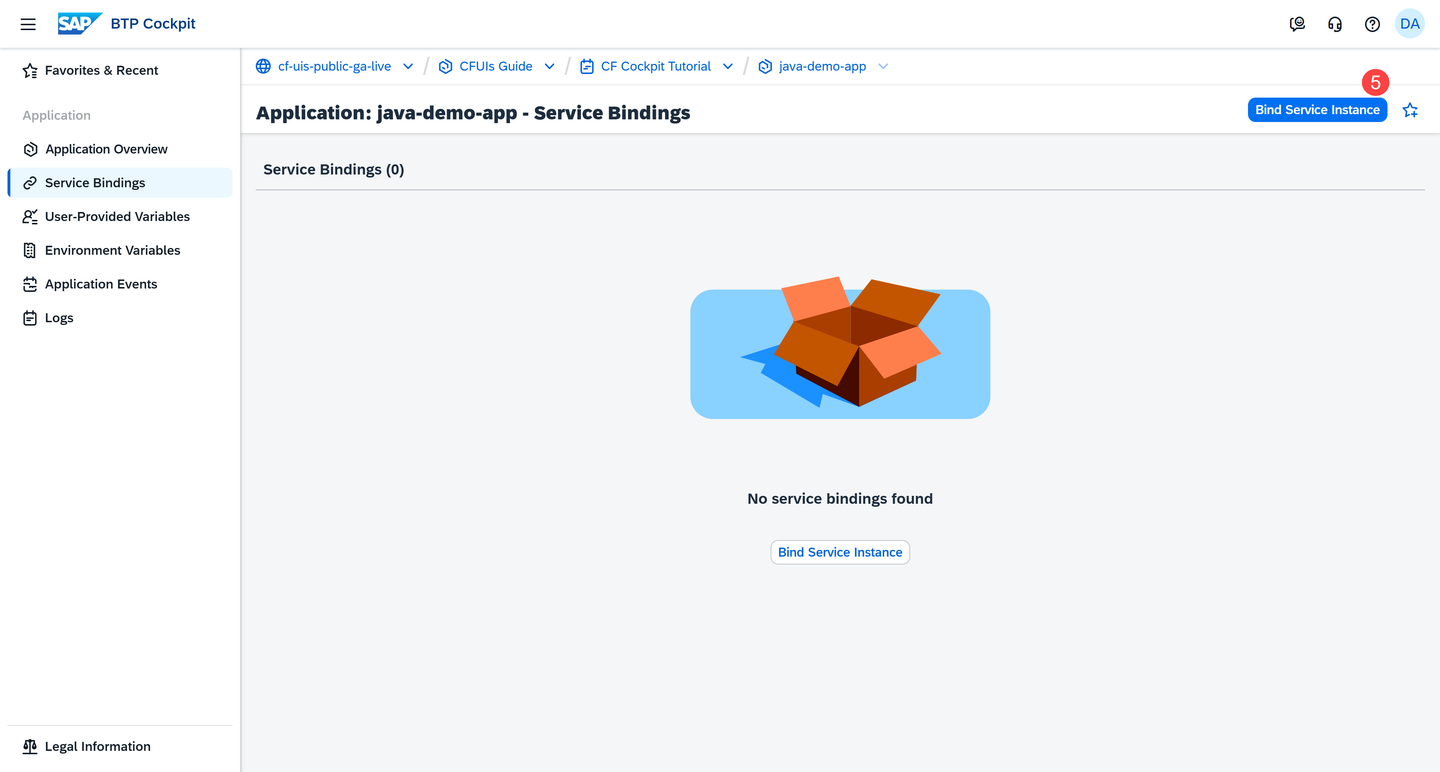Click Bind Service Instance below empty message
Image resolution: width=1440 pixels, height=772 pixels.
coord(840,552)
